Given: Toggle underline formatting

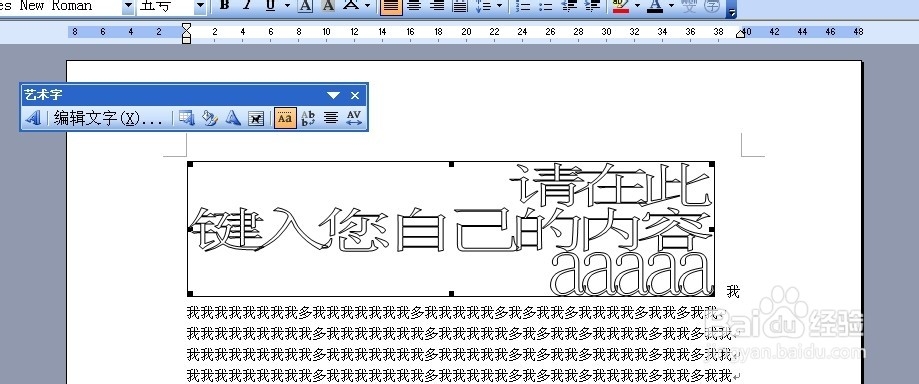Looking at the screenshot, I should click(270, 6).
